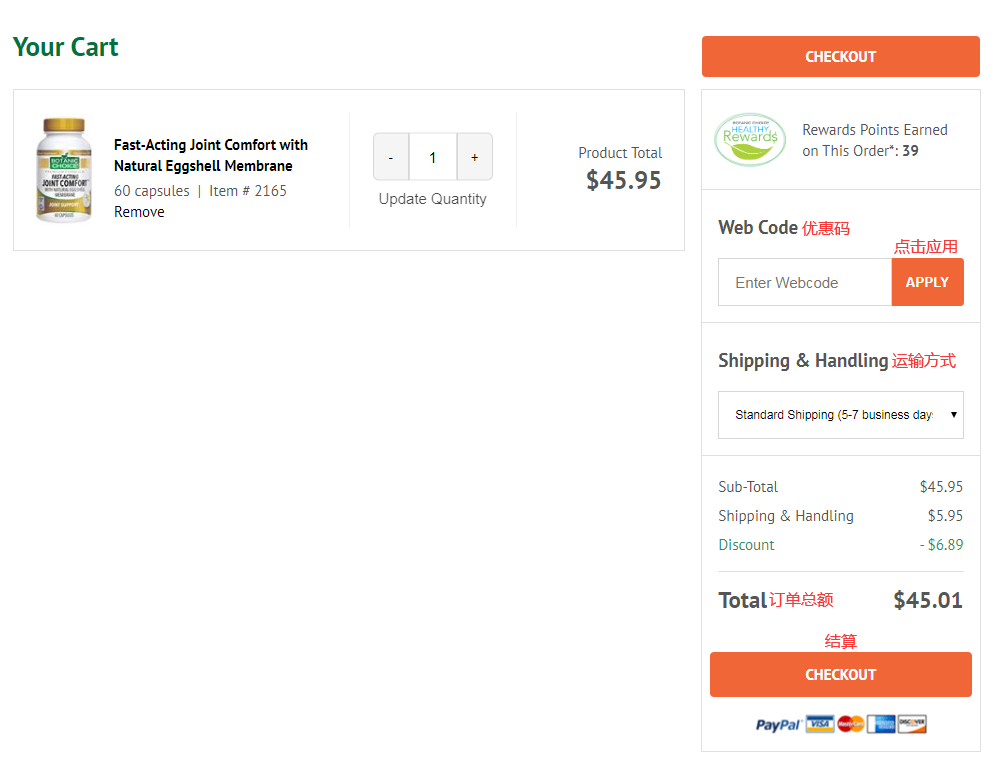Remove the item from the cart

[139, 212]
